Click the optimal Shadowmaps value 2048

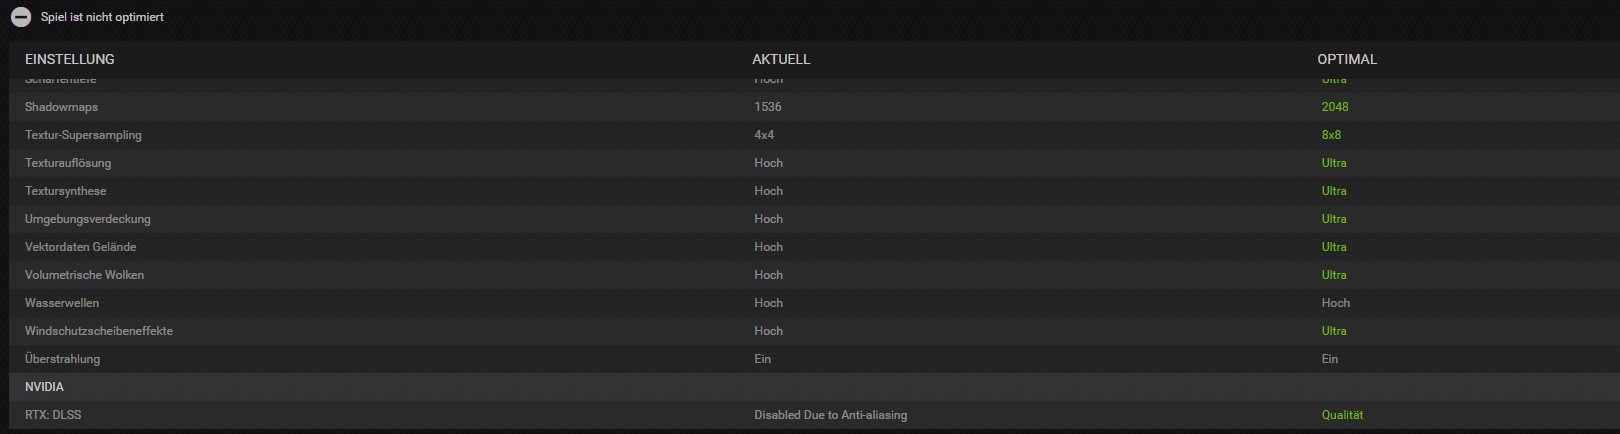coord(1335,107)
